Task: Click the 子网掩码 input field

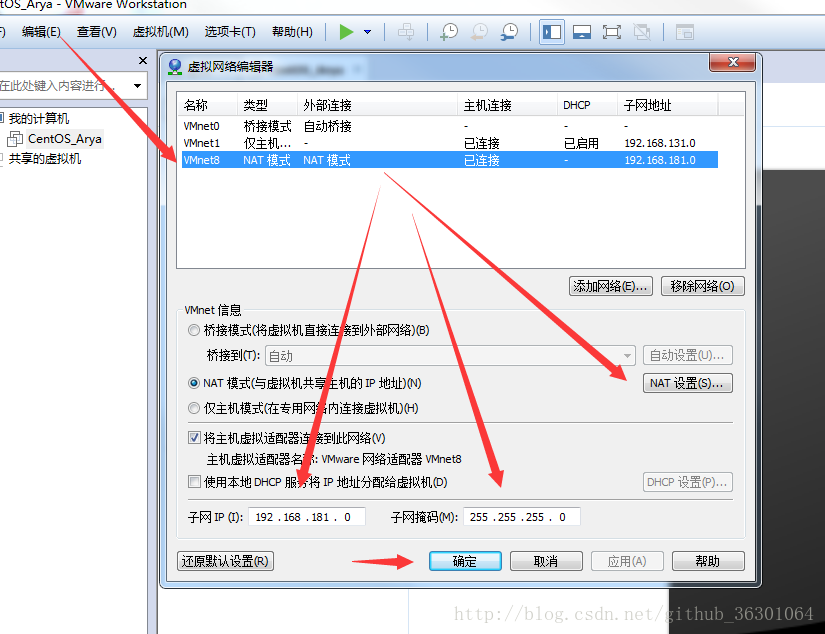Action: pyautogui.click(x=521, y=517)
